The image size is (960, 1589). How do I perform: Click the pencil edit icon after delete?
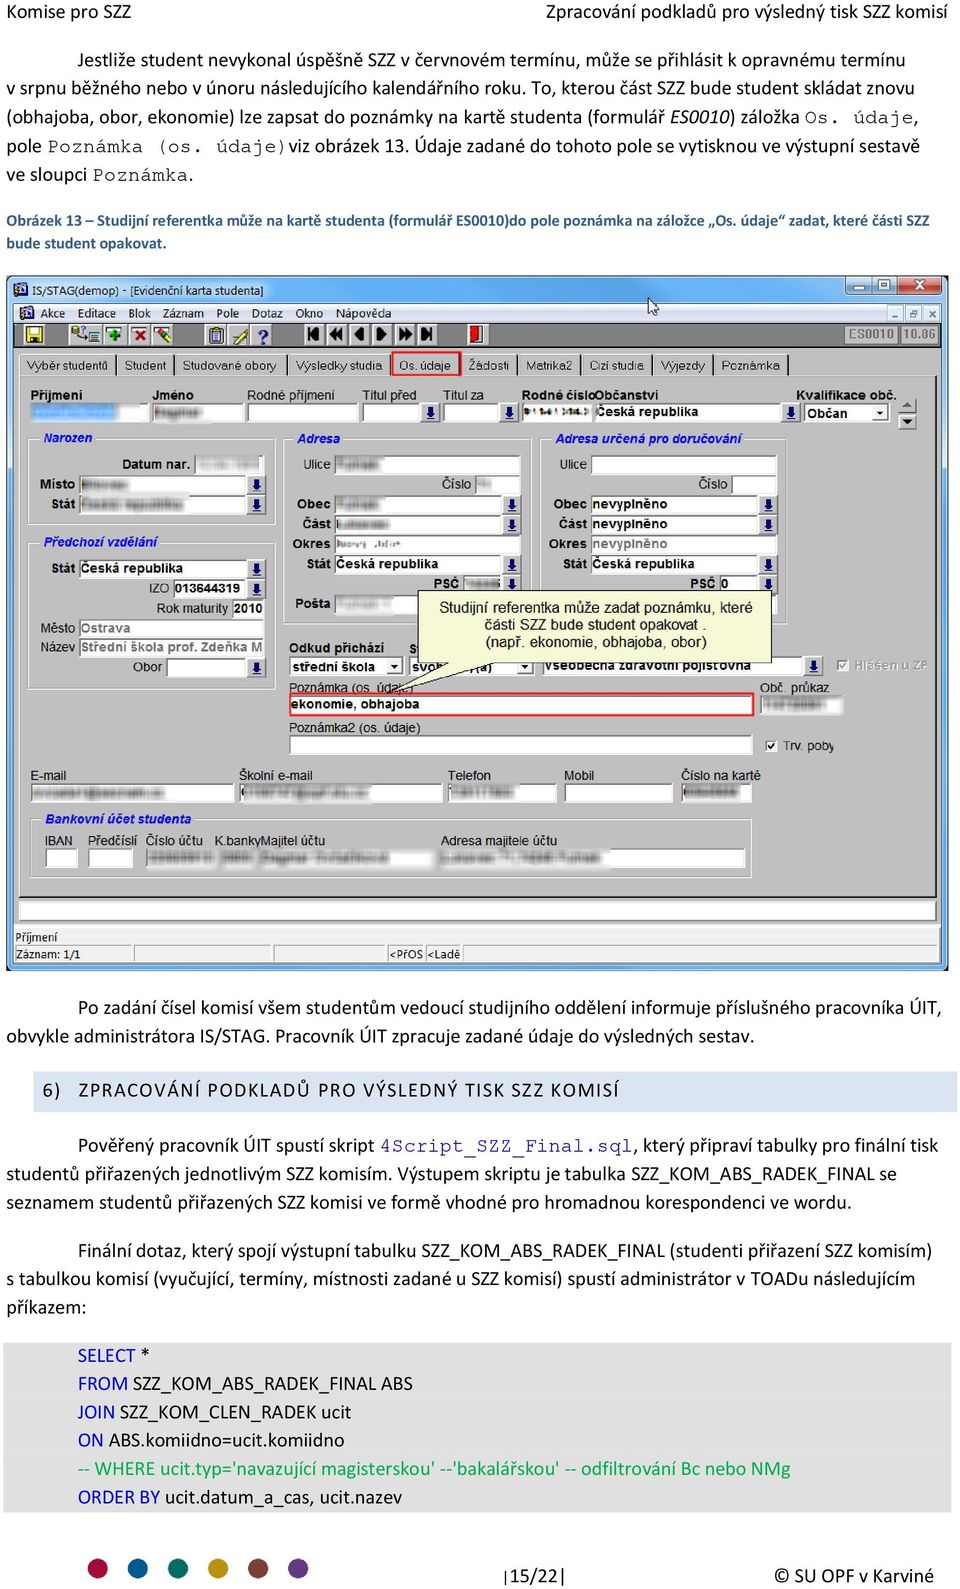click(x=163, y=334)
